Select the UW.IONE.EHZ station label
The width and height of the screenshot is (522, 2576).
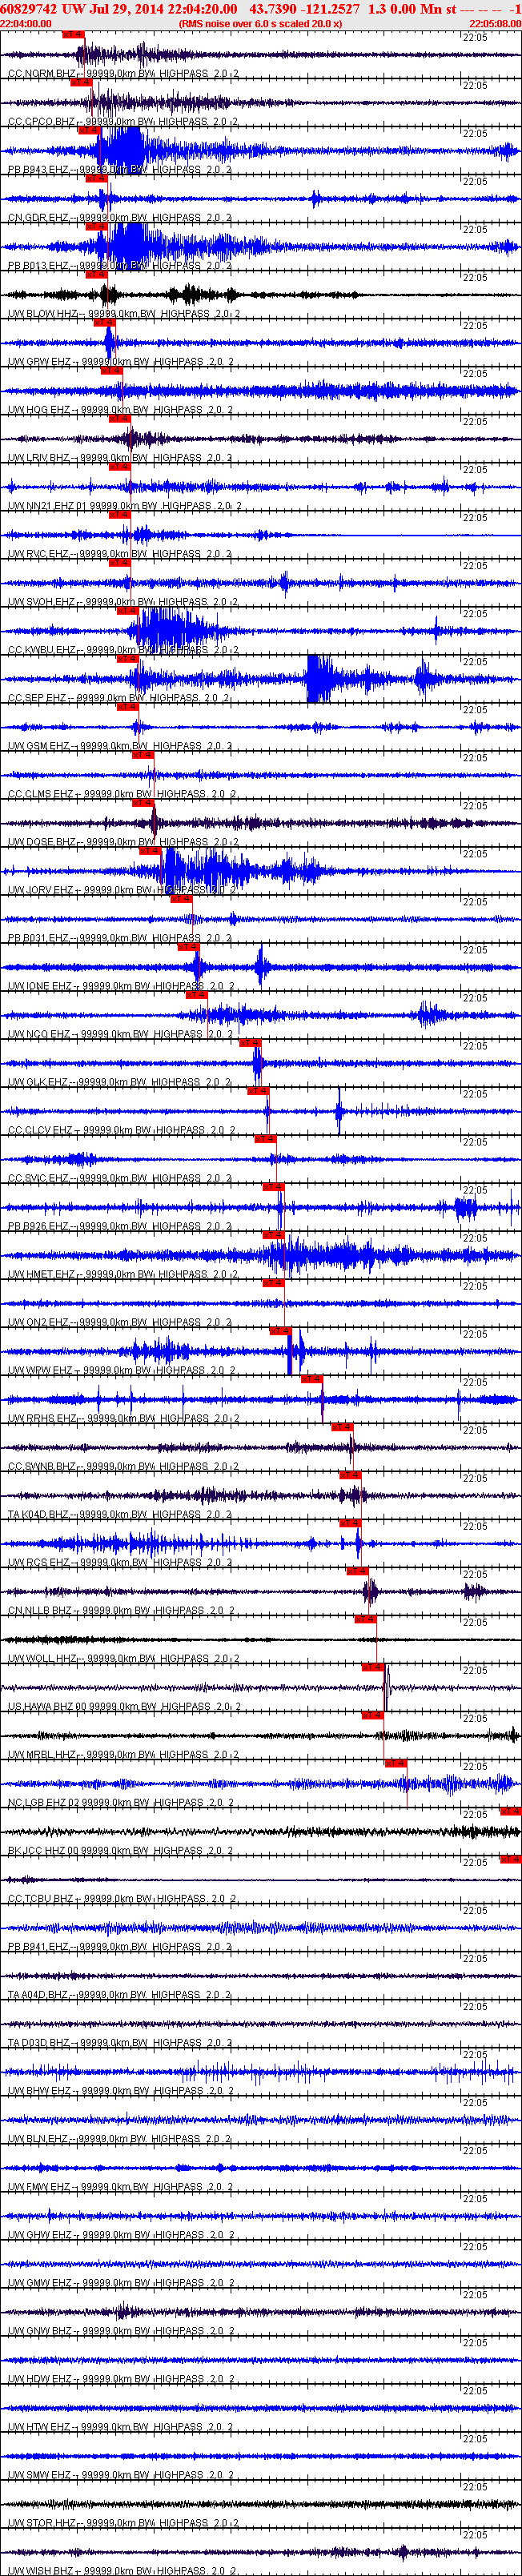pos(40,986)
